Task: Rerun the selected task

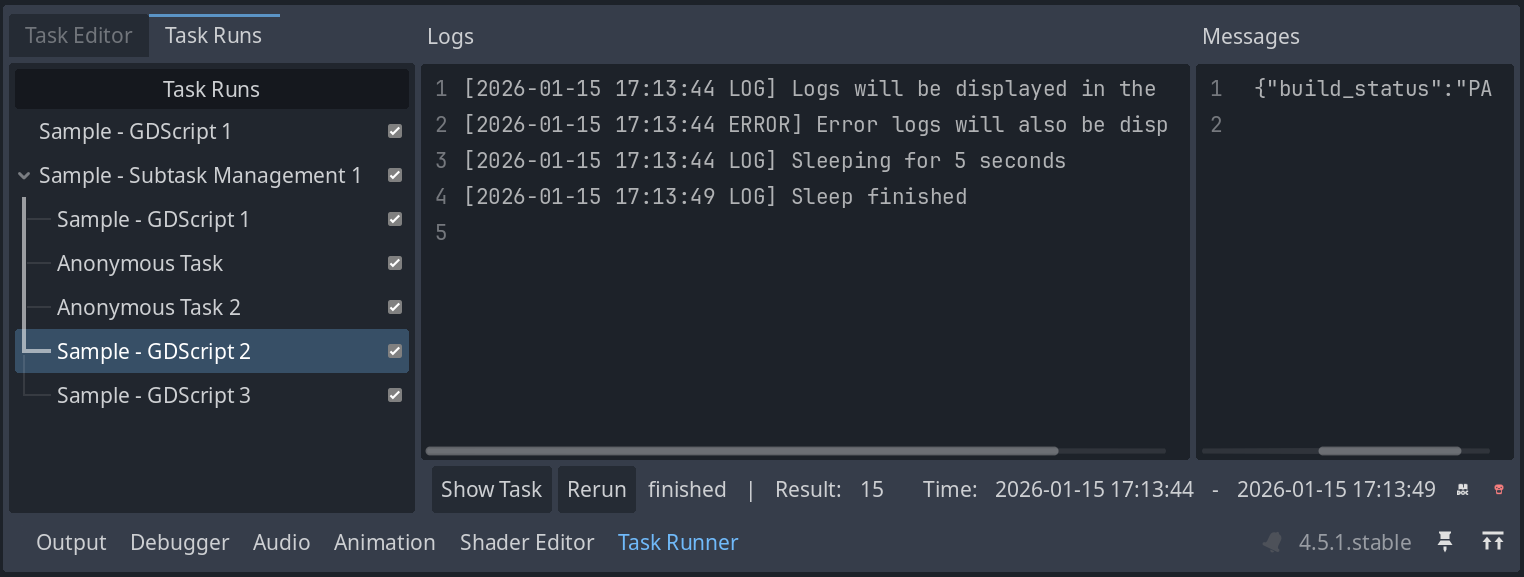Action: 596,489
